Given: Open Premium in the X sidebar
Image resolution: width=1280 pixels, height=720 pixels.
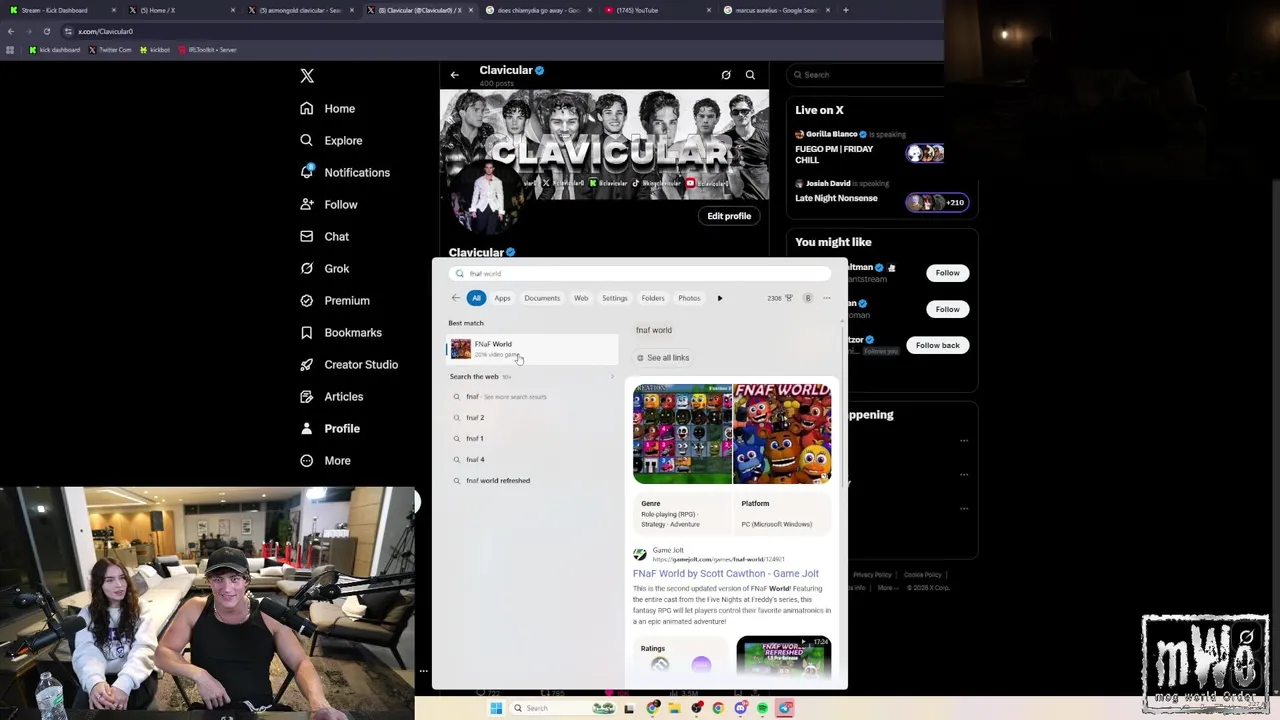Looking at the screenshot, I should point(335,300).
